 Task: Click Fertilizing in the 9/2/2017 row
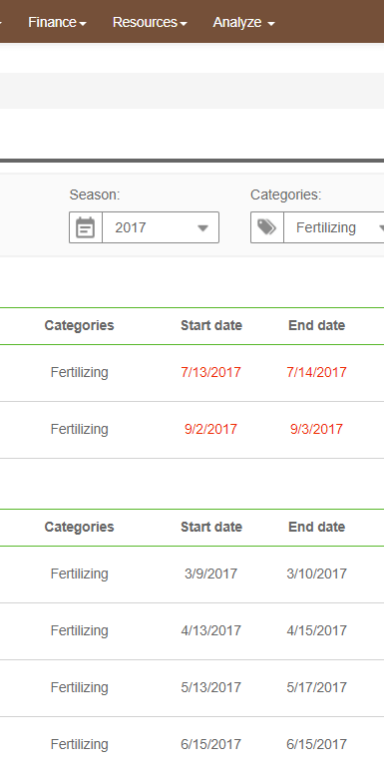pyautogui.click(x=79, y=429)
